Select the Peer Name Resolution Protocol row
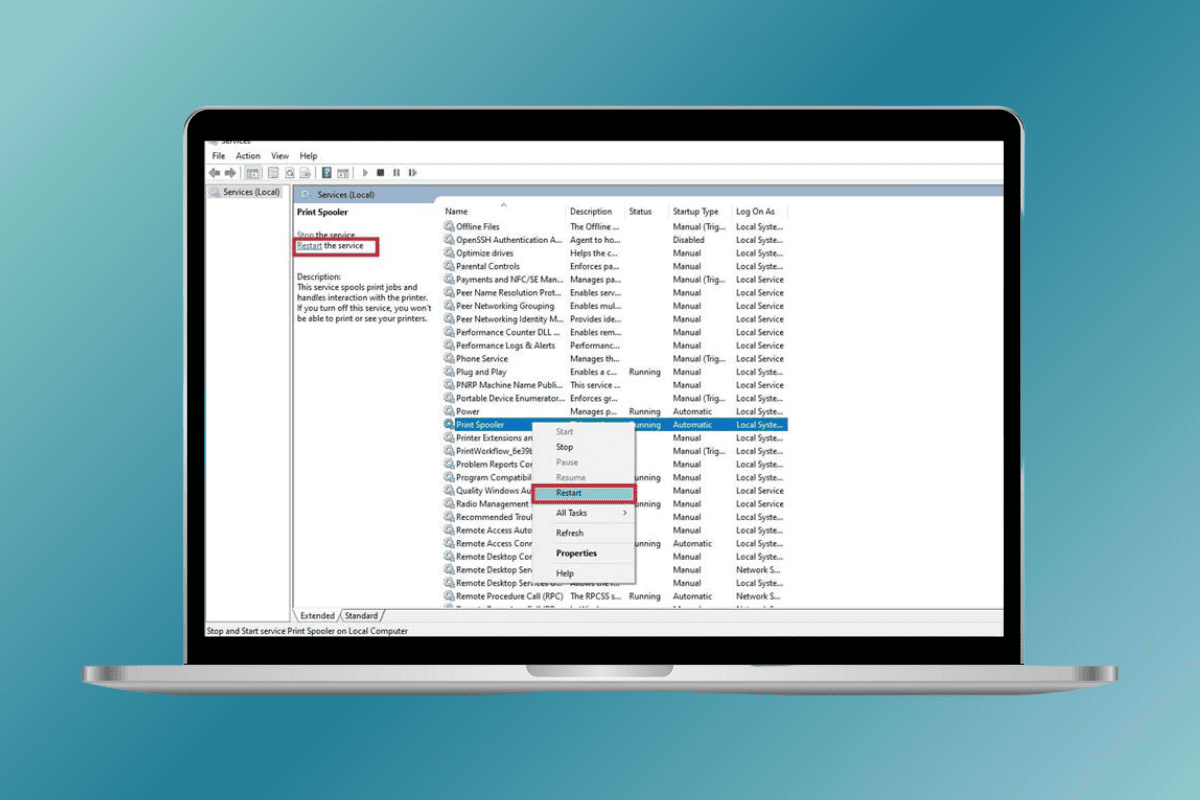This screenshot has height=800, width=1200. [615, 293]
